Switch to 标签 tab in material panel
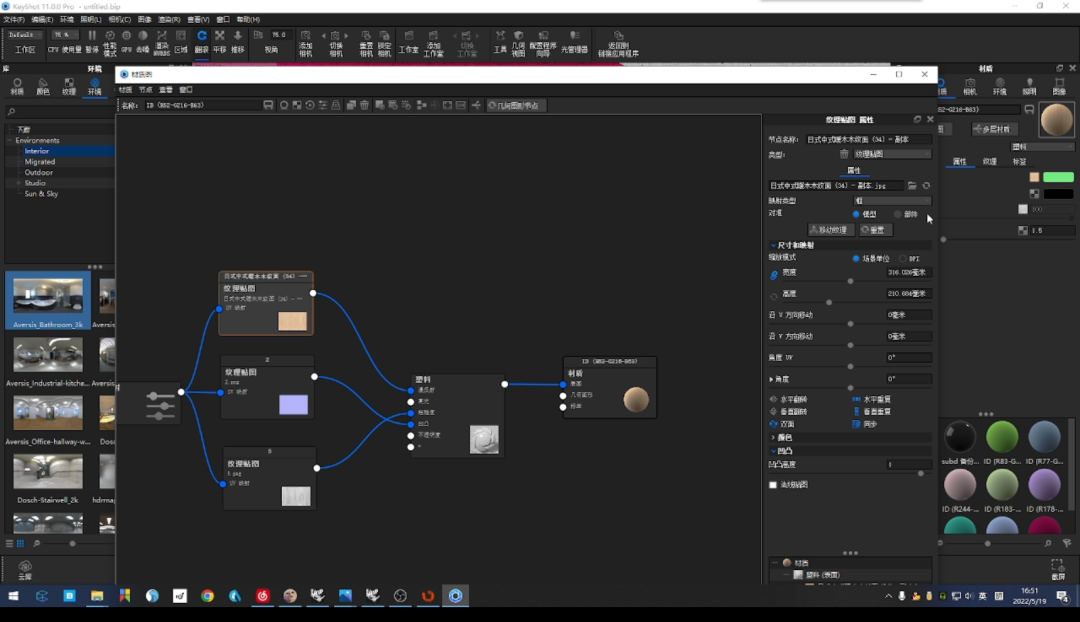This screenshot has height=622, width=1080. click(1019, 162)
